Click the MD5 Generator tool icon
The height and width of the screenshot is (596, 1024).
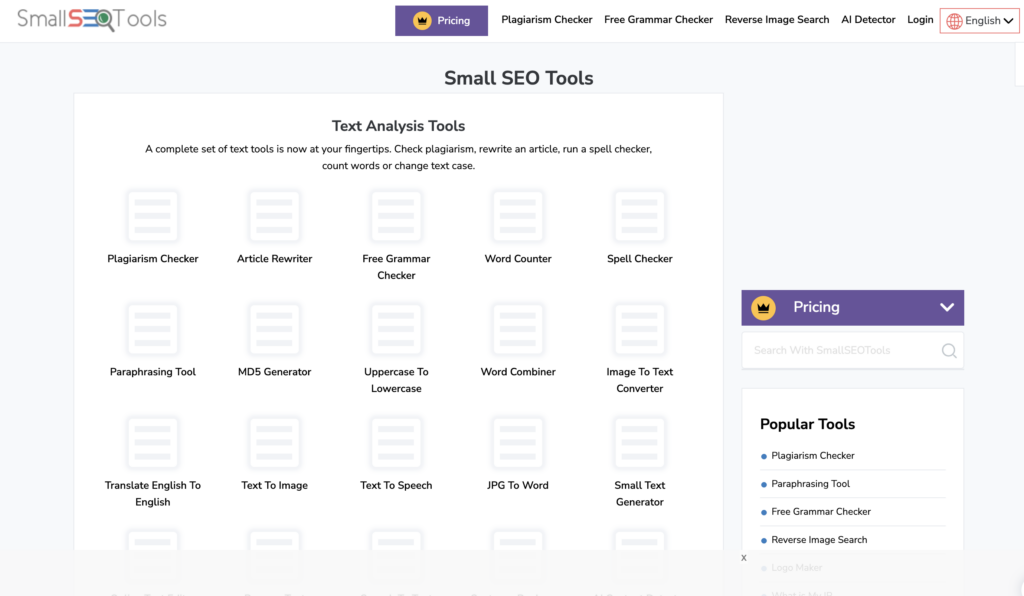pos(275,329)
